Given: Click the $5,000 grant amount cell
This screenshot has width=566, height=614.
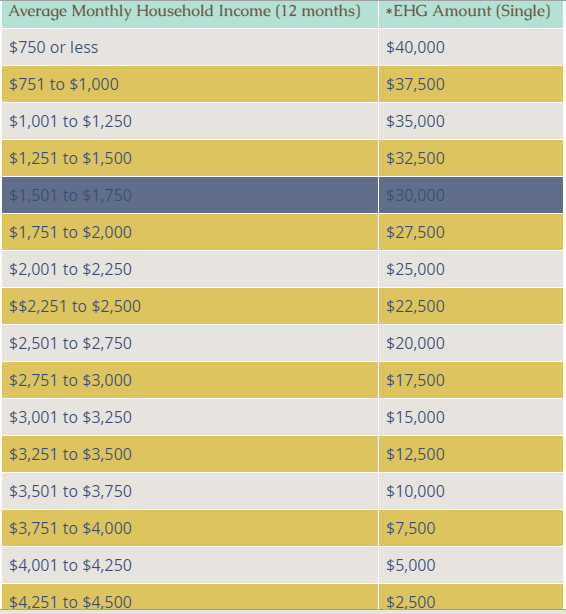Looking at the screenshot, I should tap(471, 565).
